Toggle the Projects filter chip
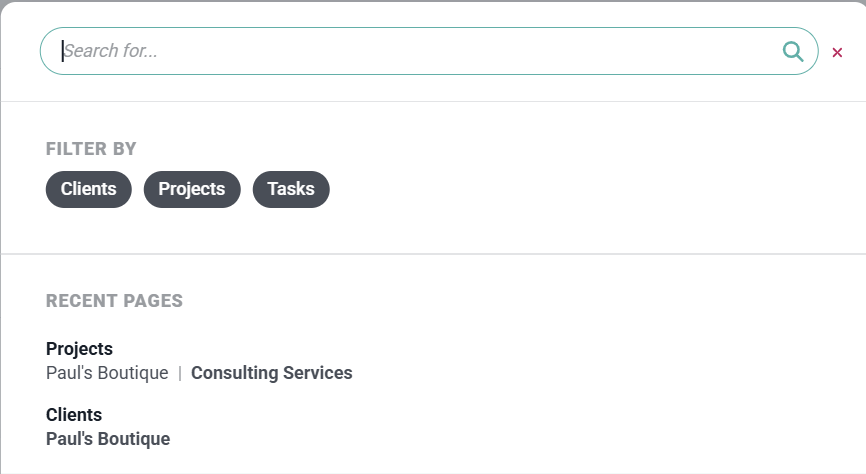This screenshot has width=866, height=474. [192, 189]
